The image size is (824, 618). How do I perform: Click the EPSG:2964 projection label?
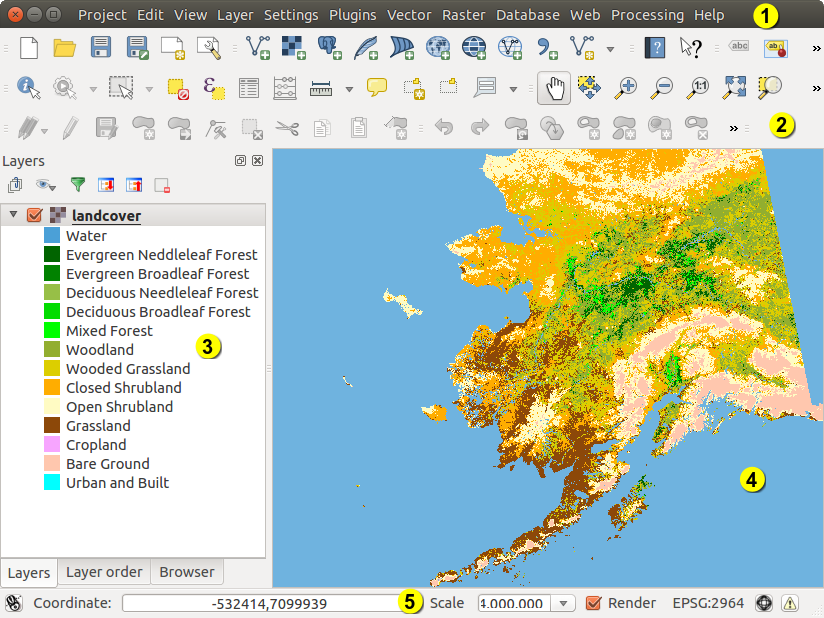(x=709, y=603)
